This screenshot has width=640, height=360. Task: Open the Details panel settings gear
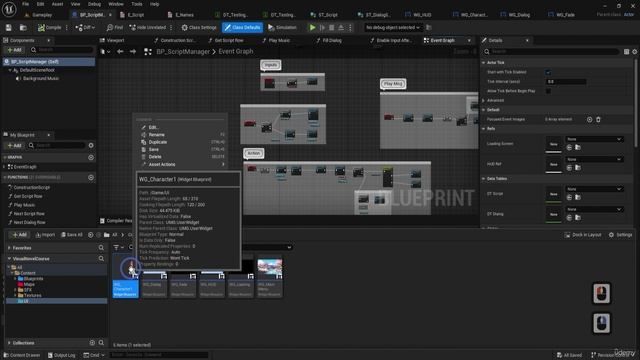coord(635,51)
